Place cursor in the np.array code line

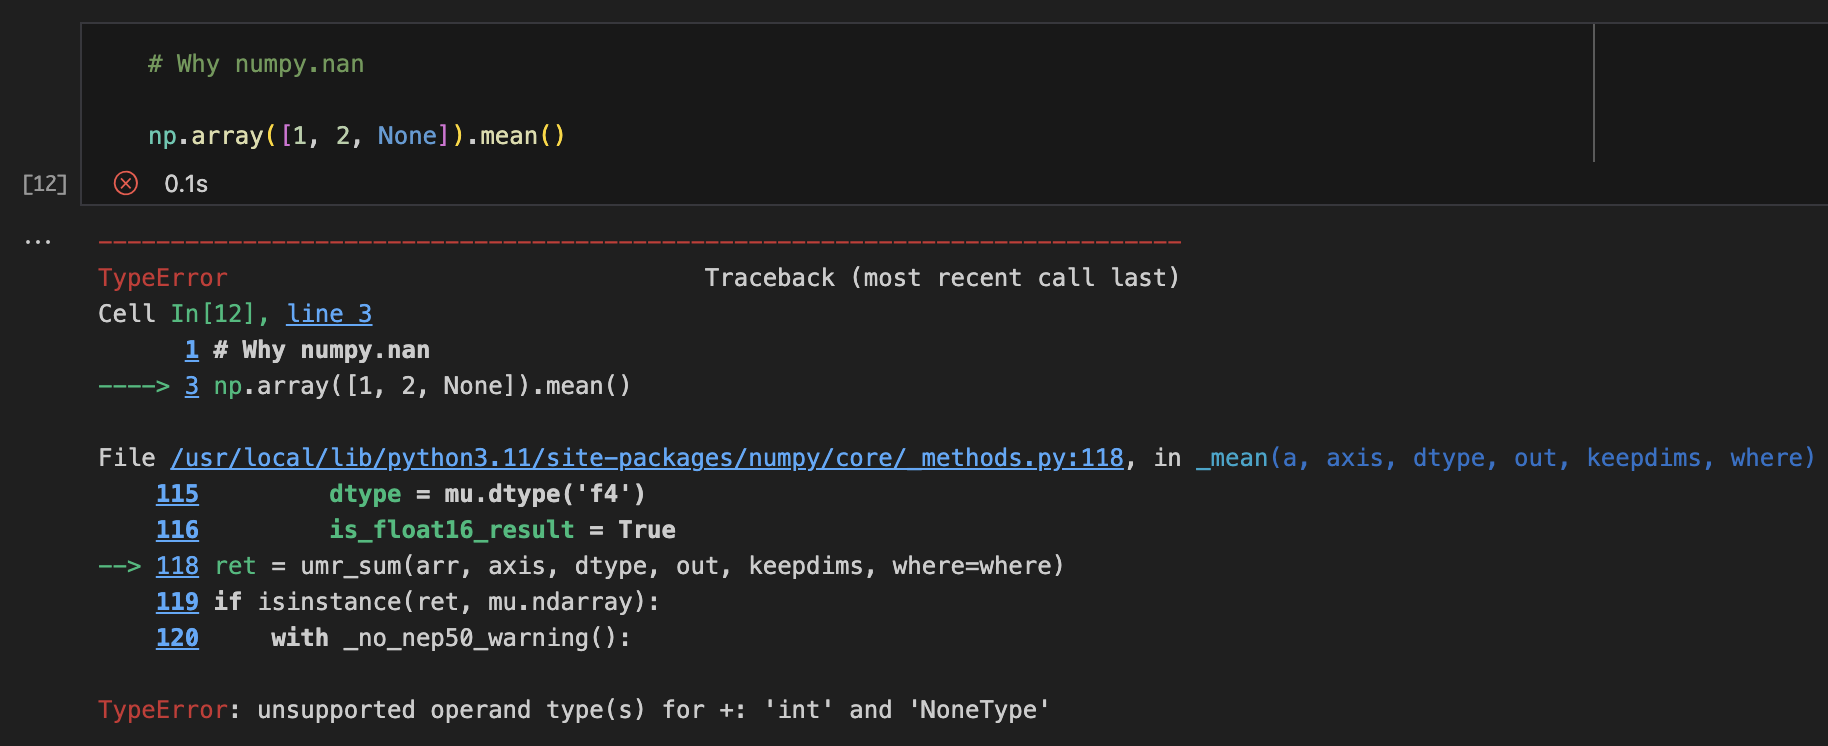(357, 136)
